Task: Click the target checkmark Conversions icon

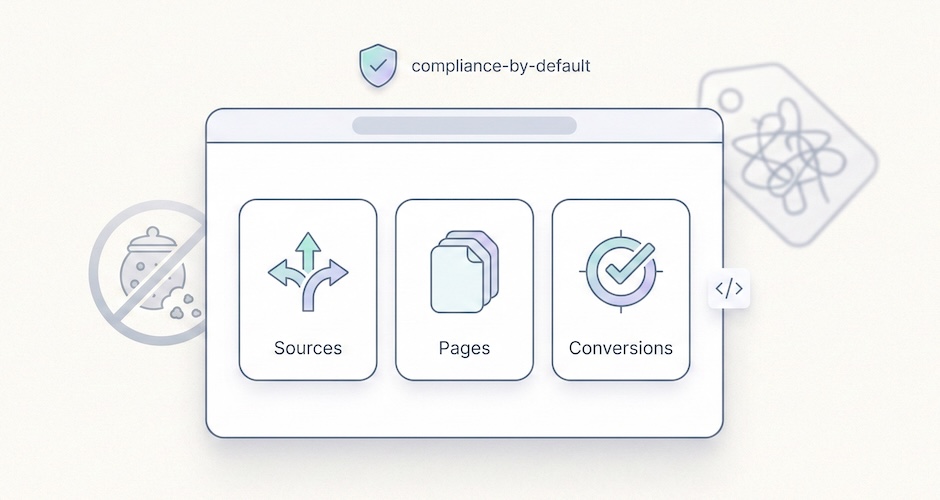Action: click(x=621, y=270)
